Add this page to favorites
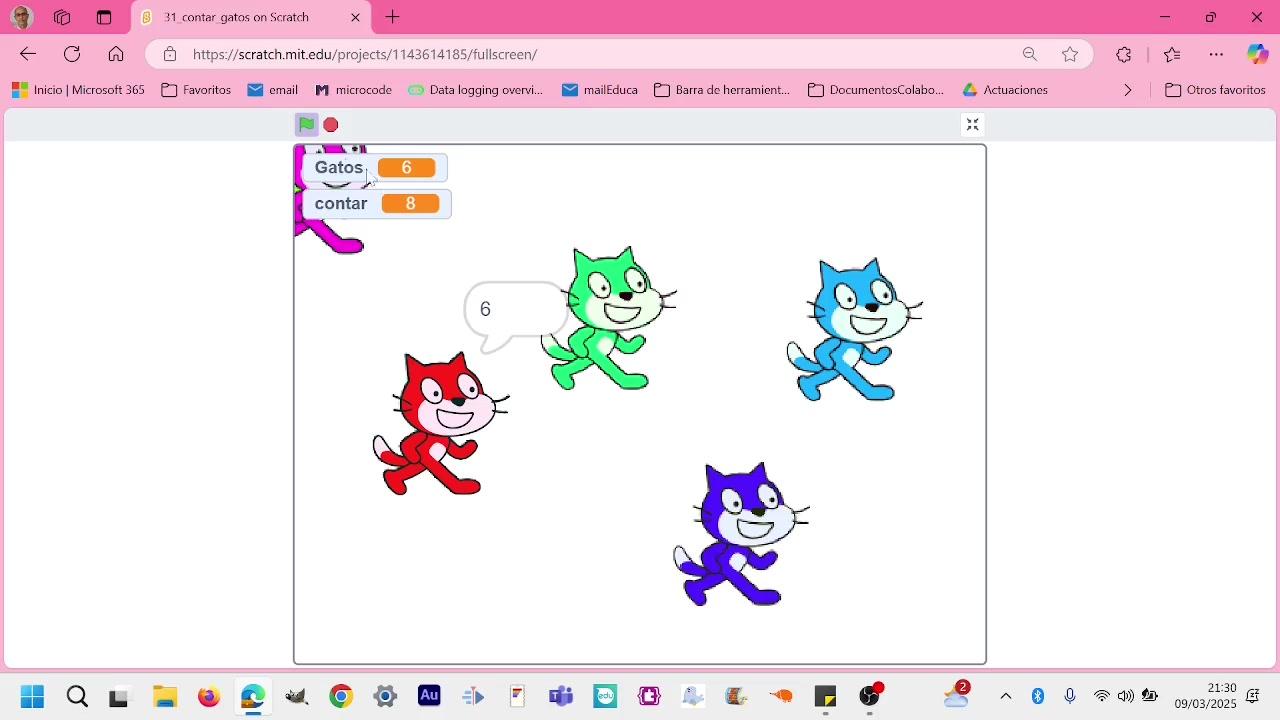The image size is (1280, 720). pos(1070,55)
